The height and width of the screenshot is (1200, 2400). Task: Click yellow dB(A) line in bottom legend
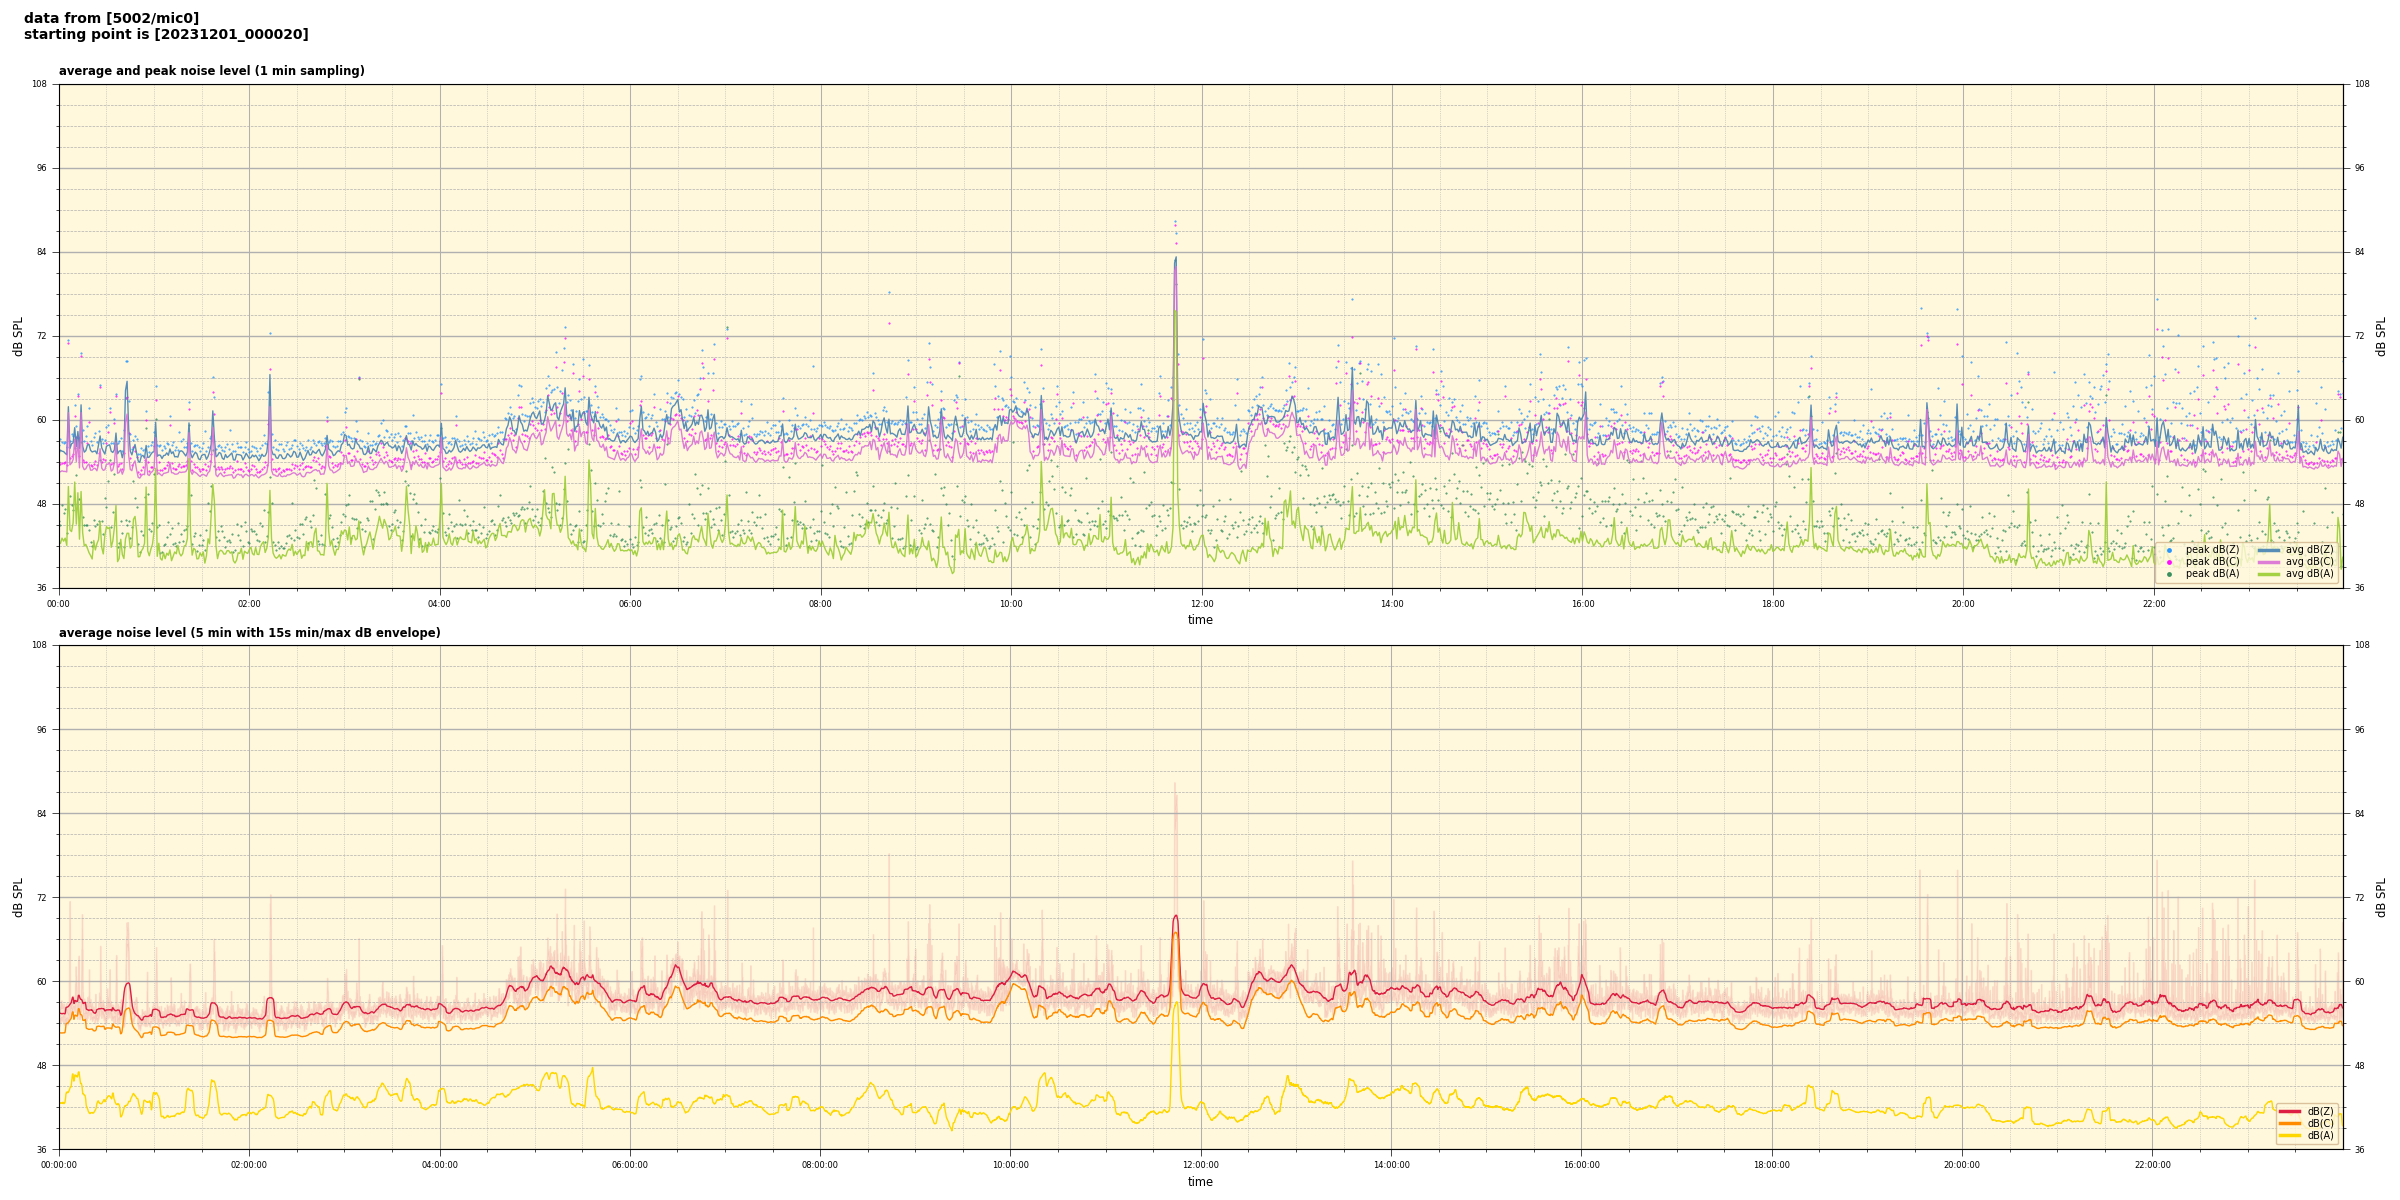point(2290,1135)
